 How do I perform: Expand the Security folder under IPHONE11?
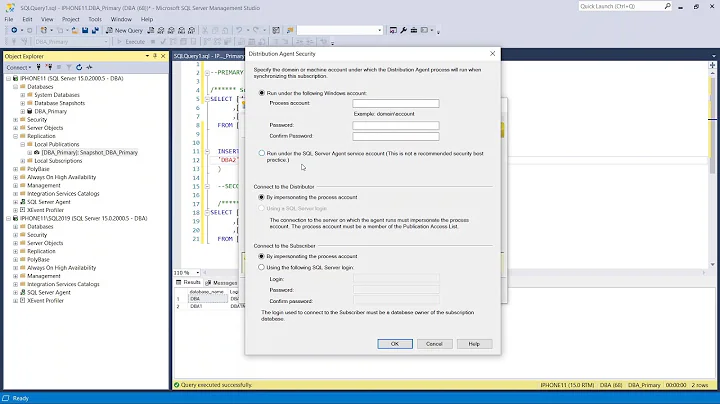16,120
